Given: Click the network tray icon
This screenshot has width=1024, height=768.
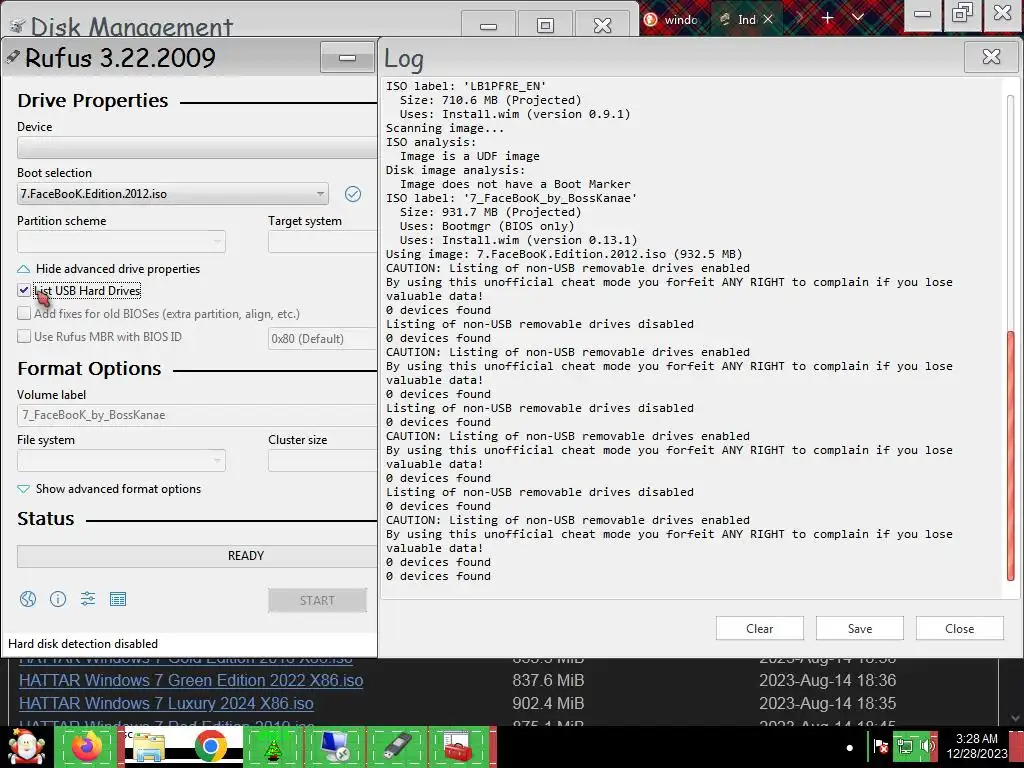Looking at the screenshot, I should click(x=904, y=746).
